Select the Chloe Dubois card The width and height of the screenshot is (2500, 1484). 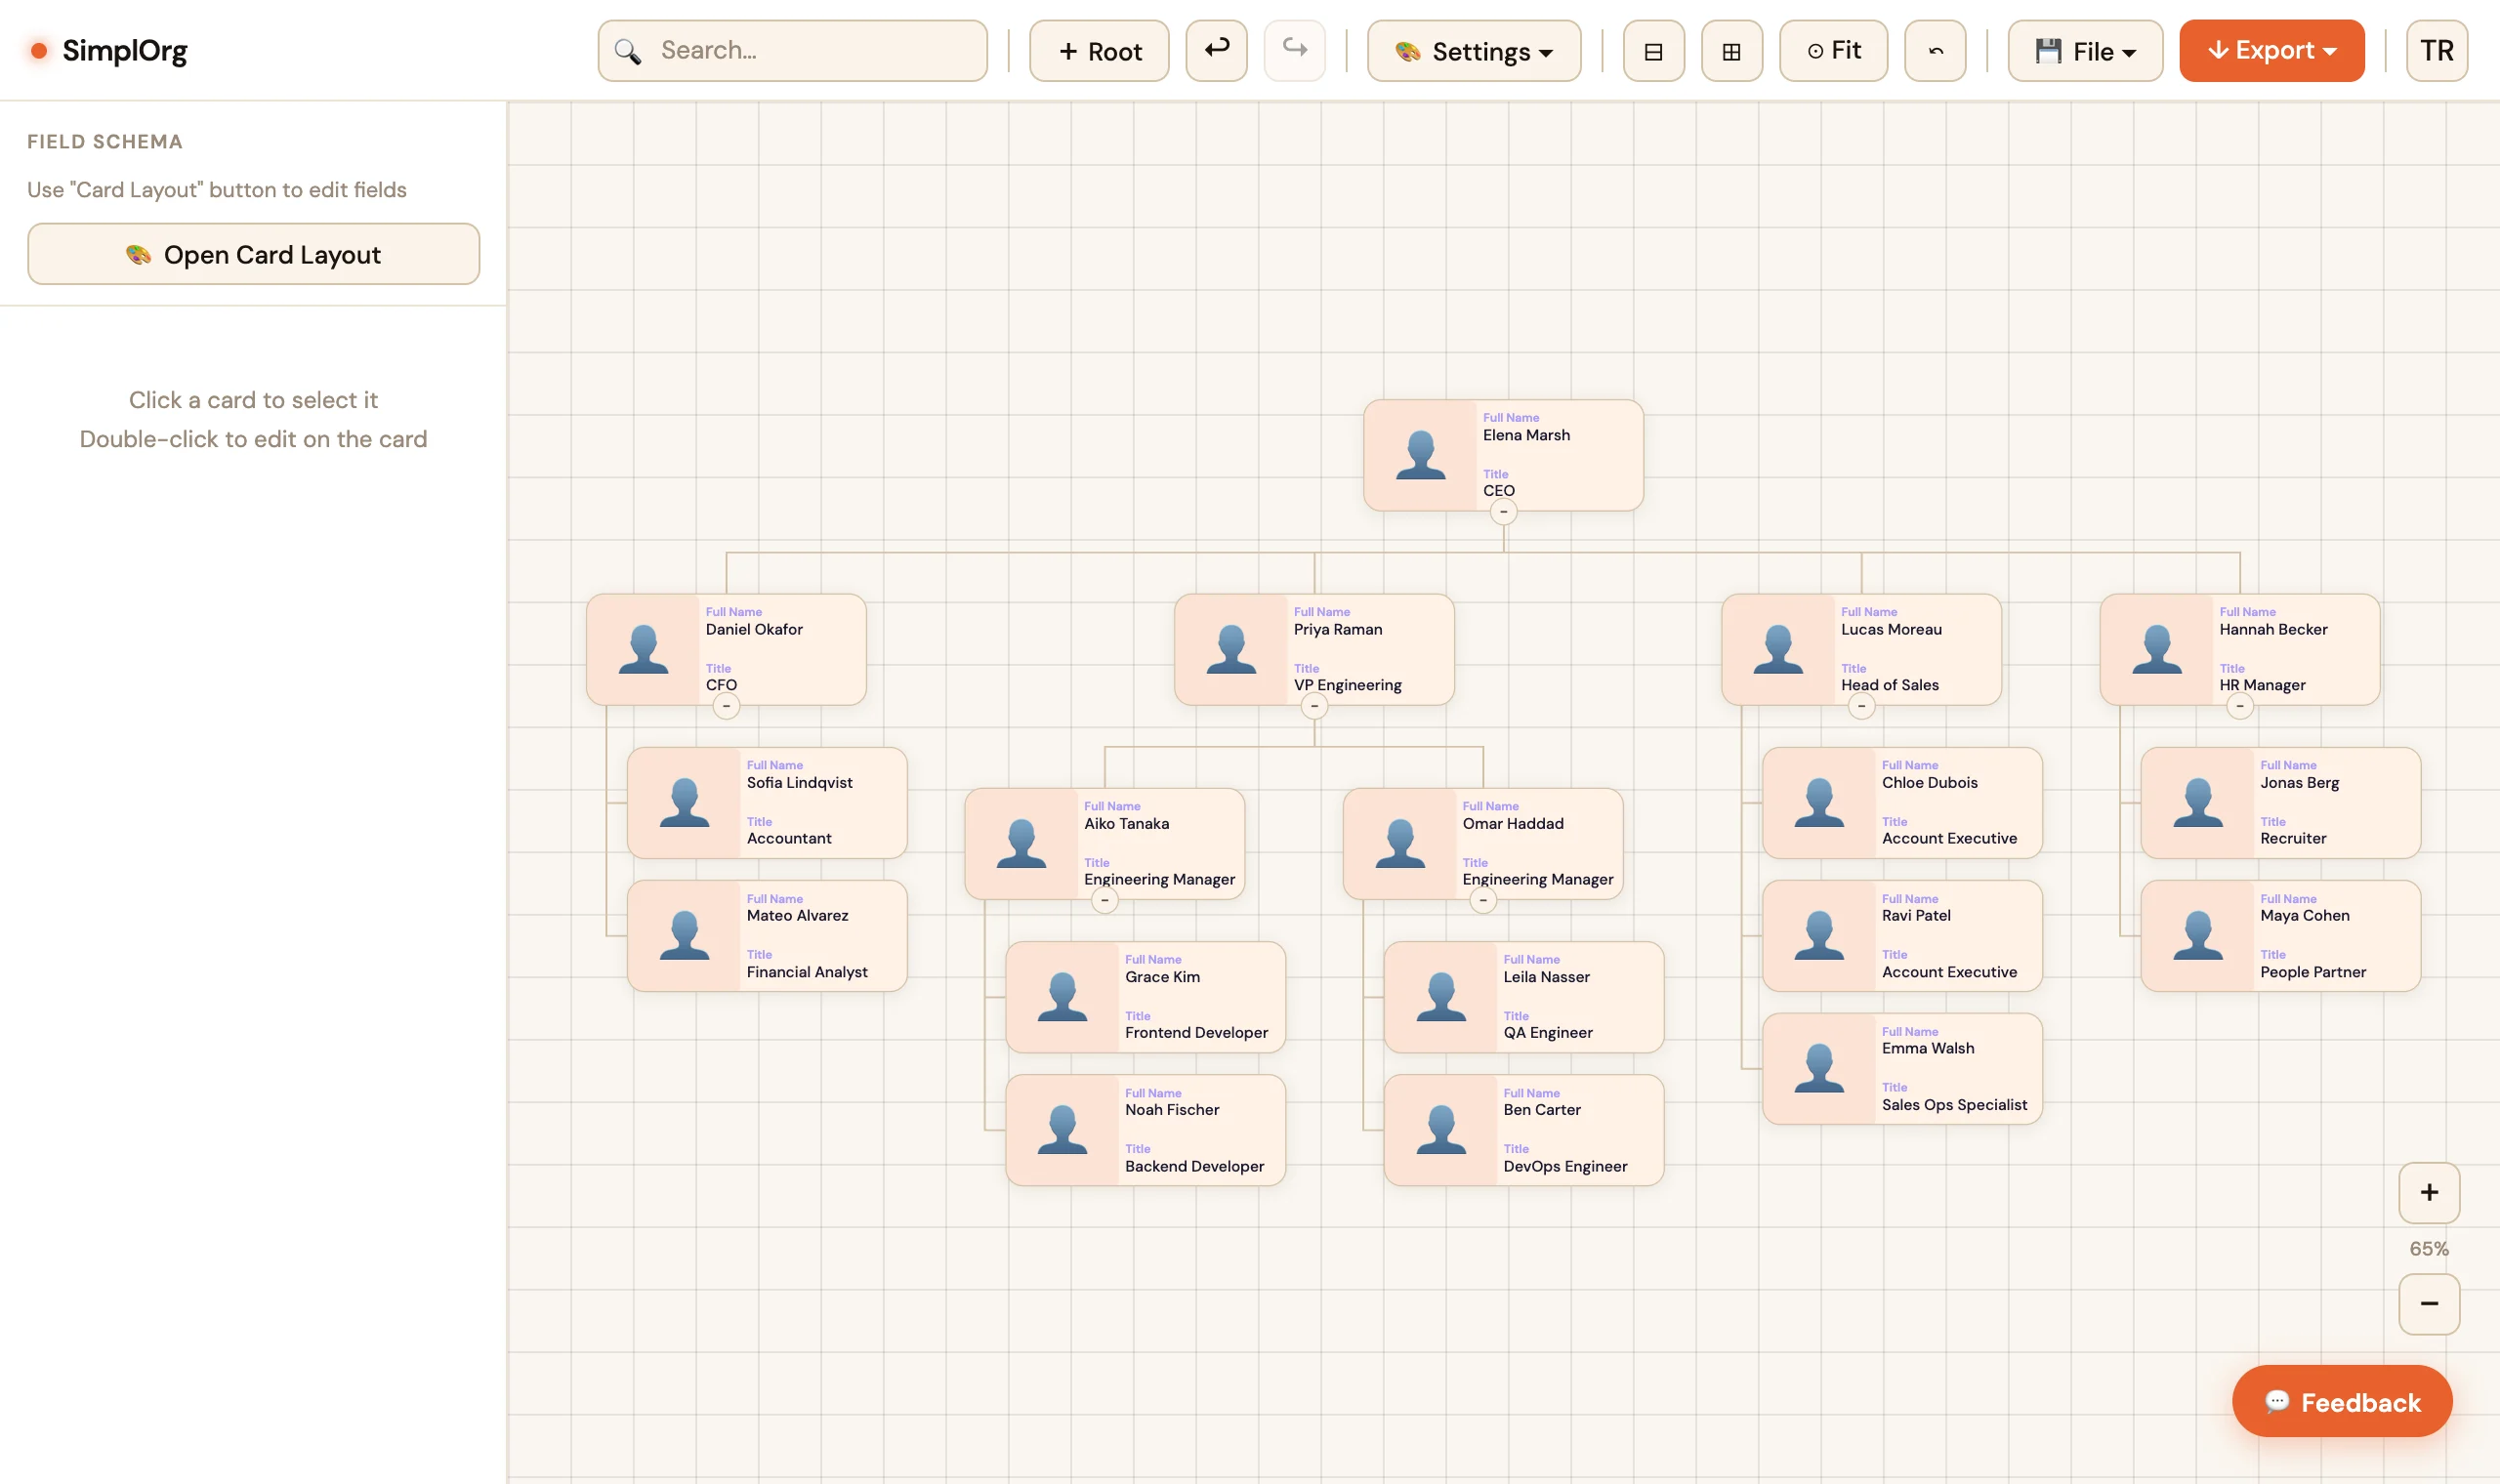tap(1902, 803)
